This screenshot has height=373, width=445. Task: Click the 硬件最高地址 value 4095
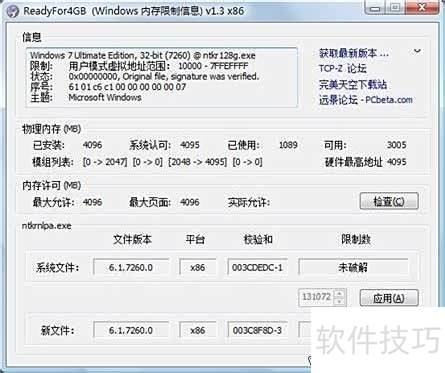(397, 162)
